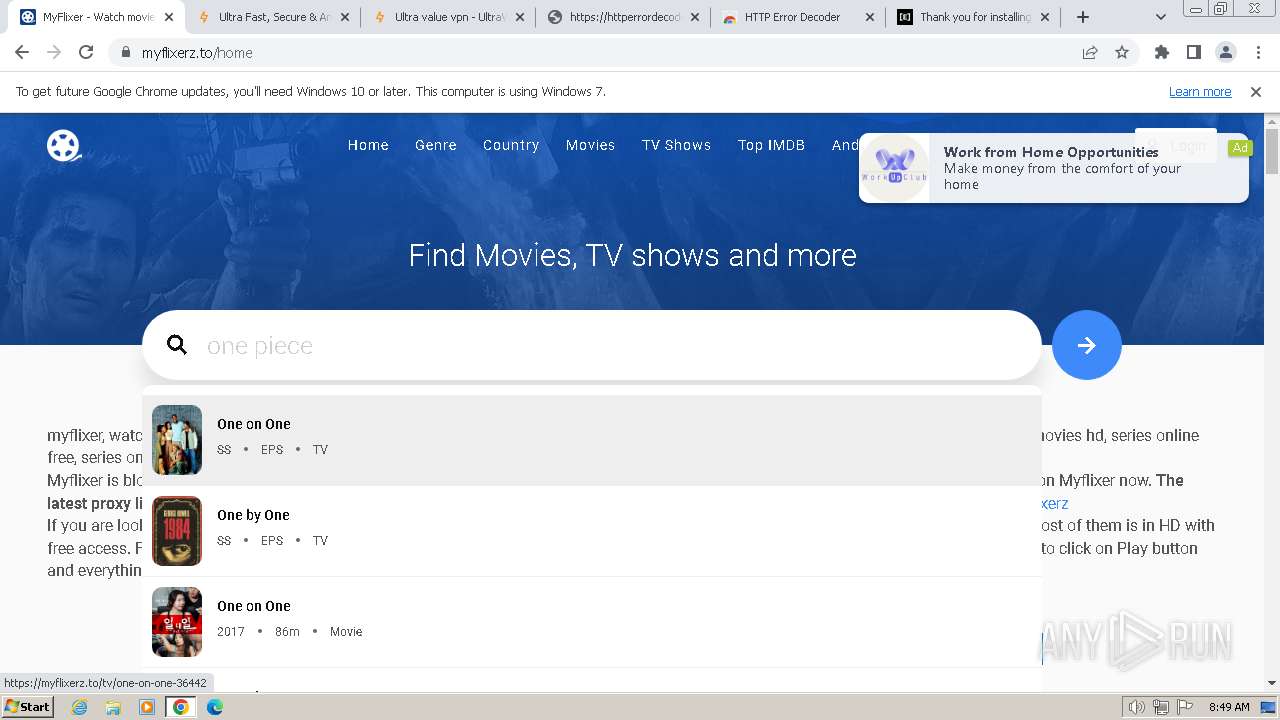Select the One by One TV suggestion

coord(591,531)
